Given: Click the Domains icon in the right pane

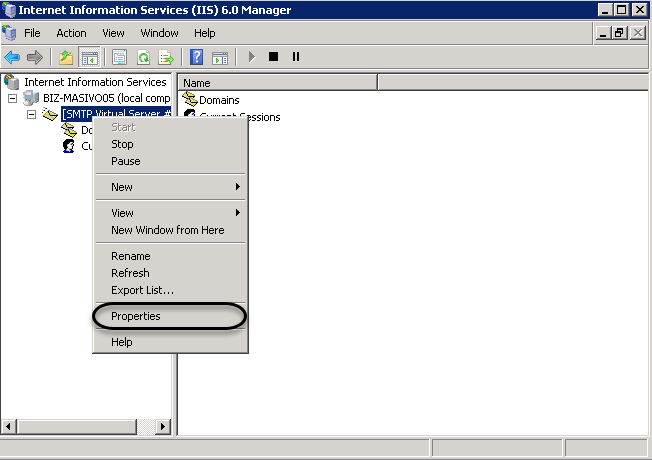Looking at the screenshot, I should [x=190, y=99].
